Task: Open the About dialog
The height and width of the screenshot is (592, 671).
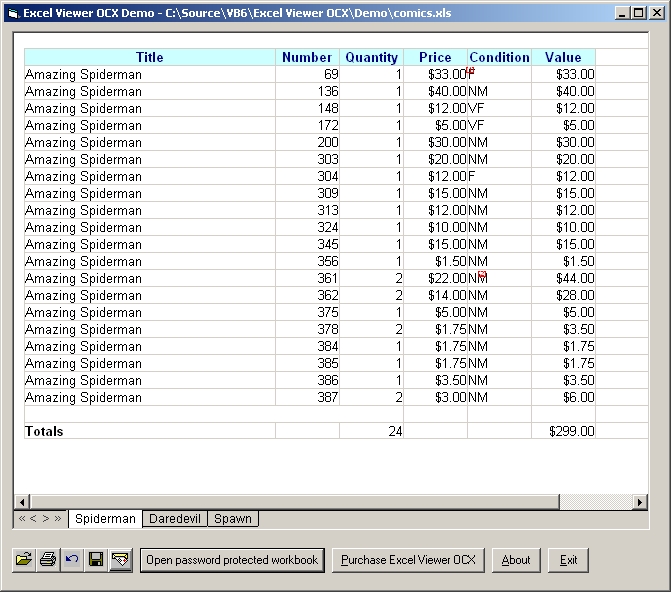Action: 516,560
